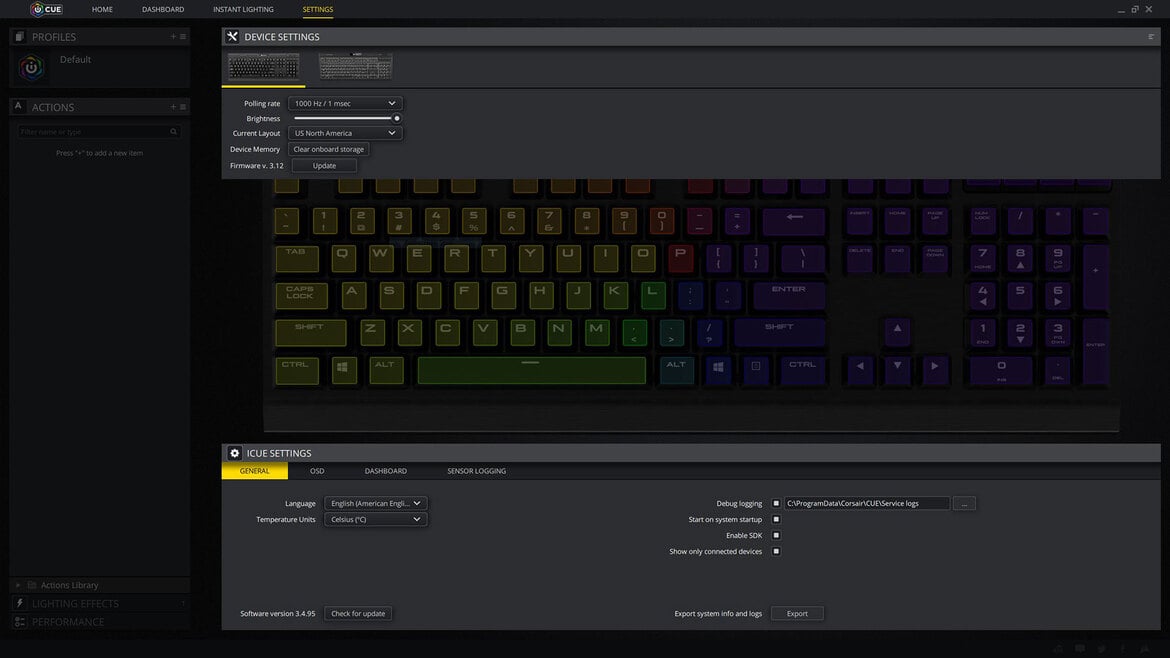1170x658 pixels.
Task: Click the debug log path field
Action: click(866, 504)
